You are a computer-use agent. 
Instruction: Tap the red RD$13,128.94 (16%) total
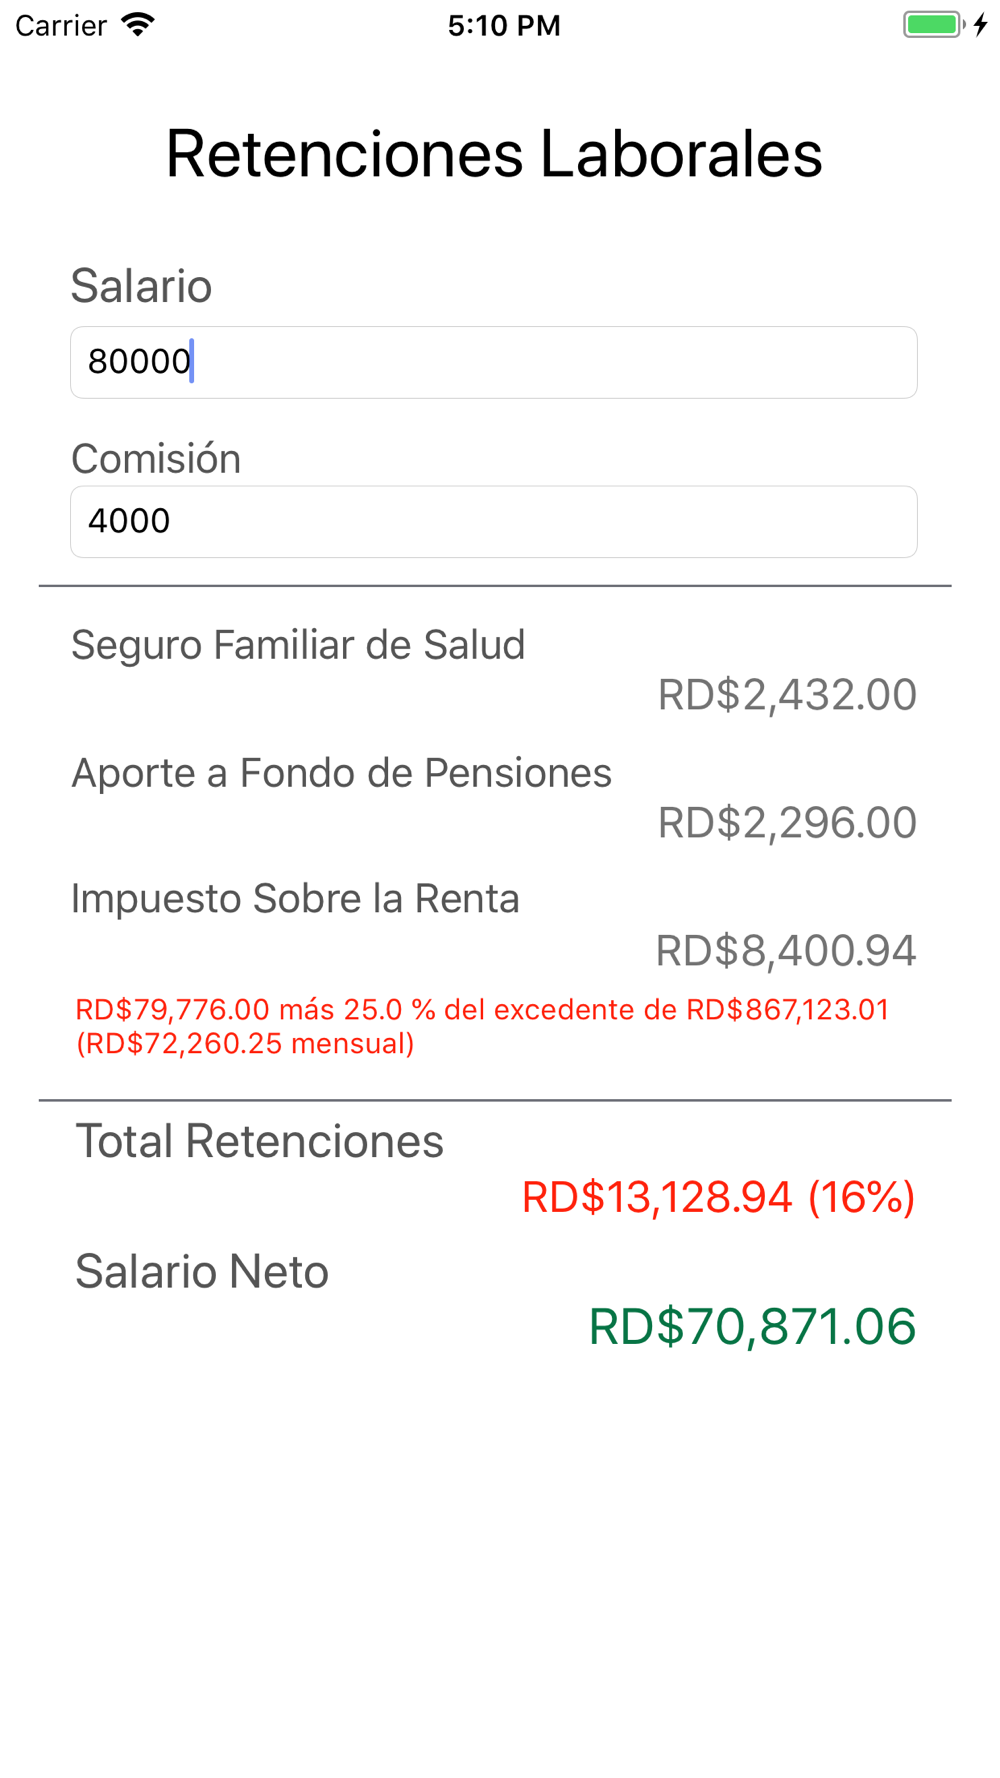point(718,1197)
